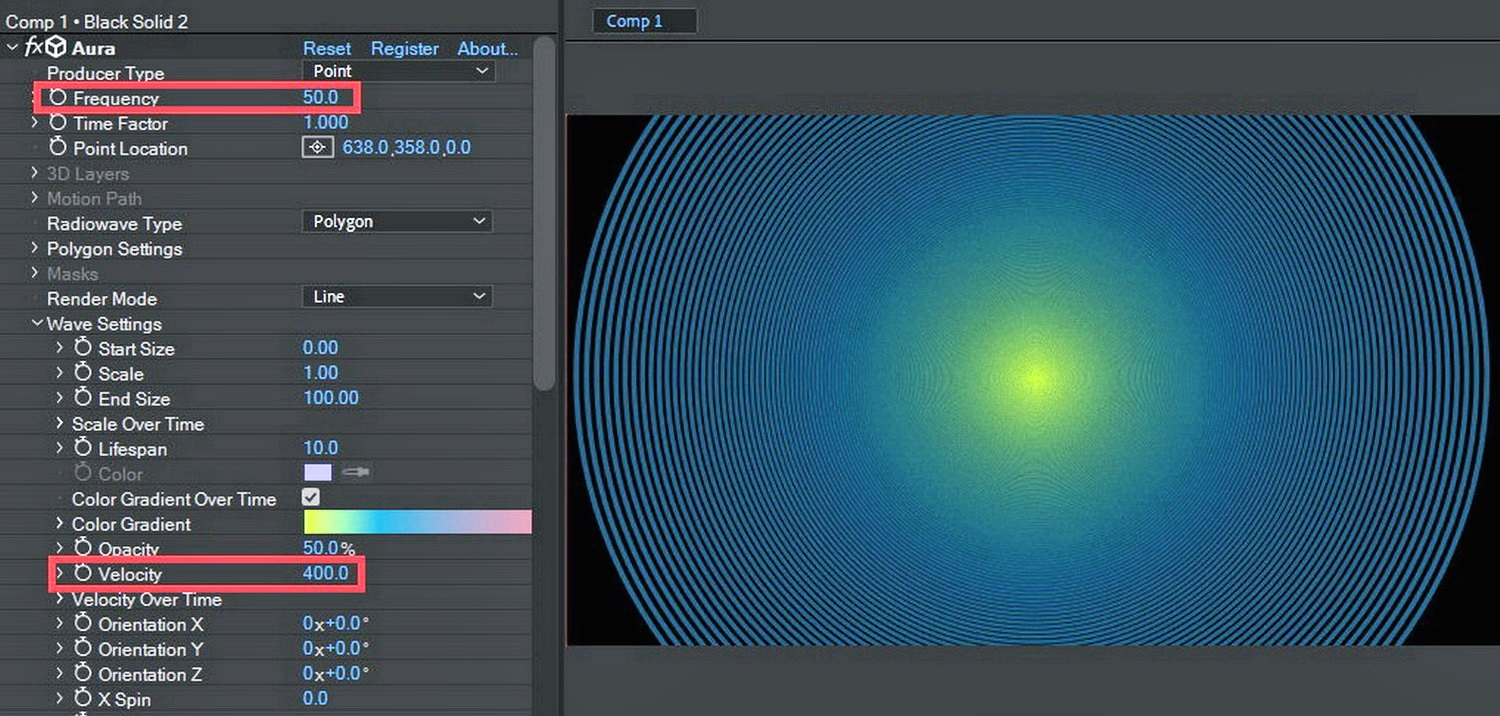Viewport: 1500px width, 716px height.
Task: Select the Aura effect name
Action: click(x=93, y=48)
